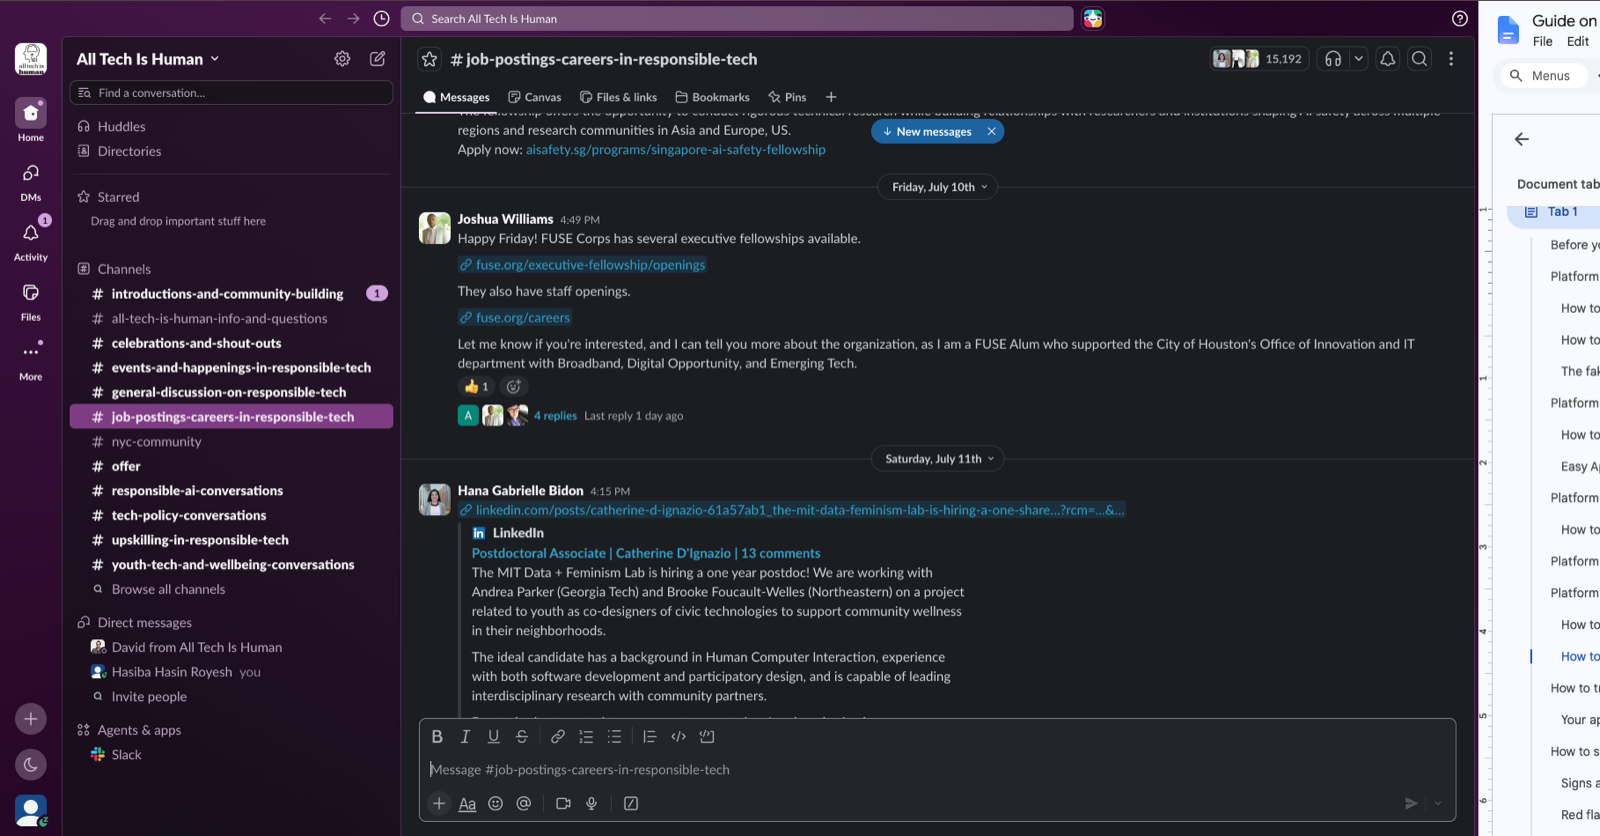Open channel notification bell settings
The width and height of the screenshot is (1600, 836).
click(x=1388, y=59)
